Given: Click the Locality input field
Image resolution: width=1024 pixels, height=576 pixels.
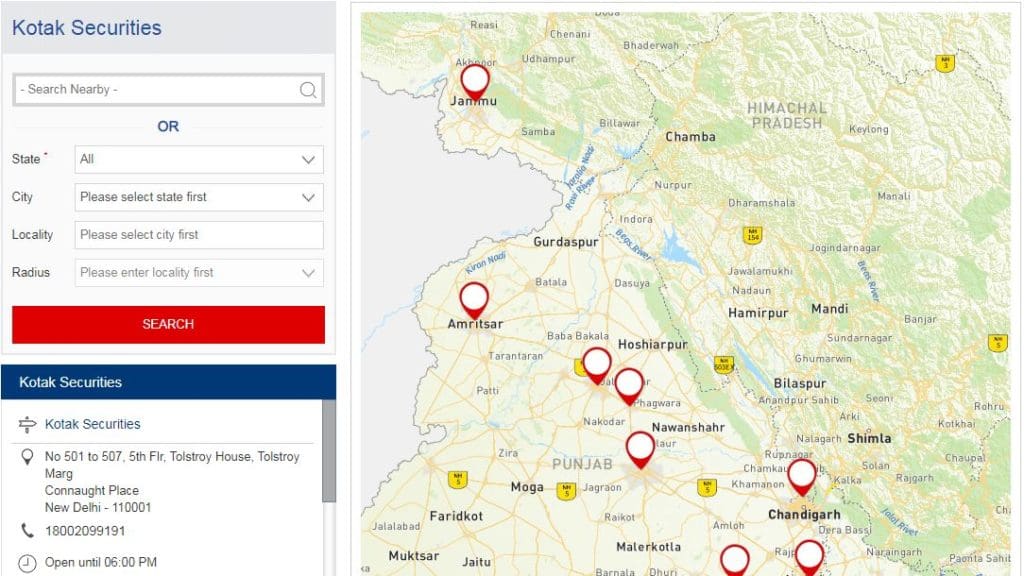Looking at the screenshot, I should coord(199,235).
